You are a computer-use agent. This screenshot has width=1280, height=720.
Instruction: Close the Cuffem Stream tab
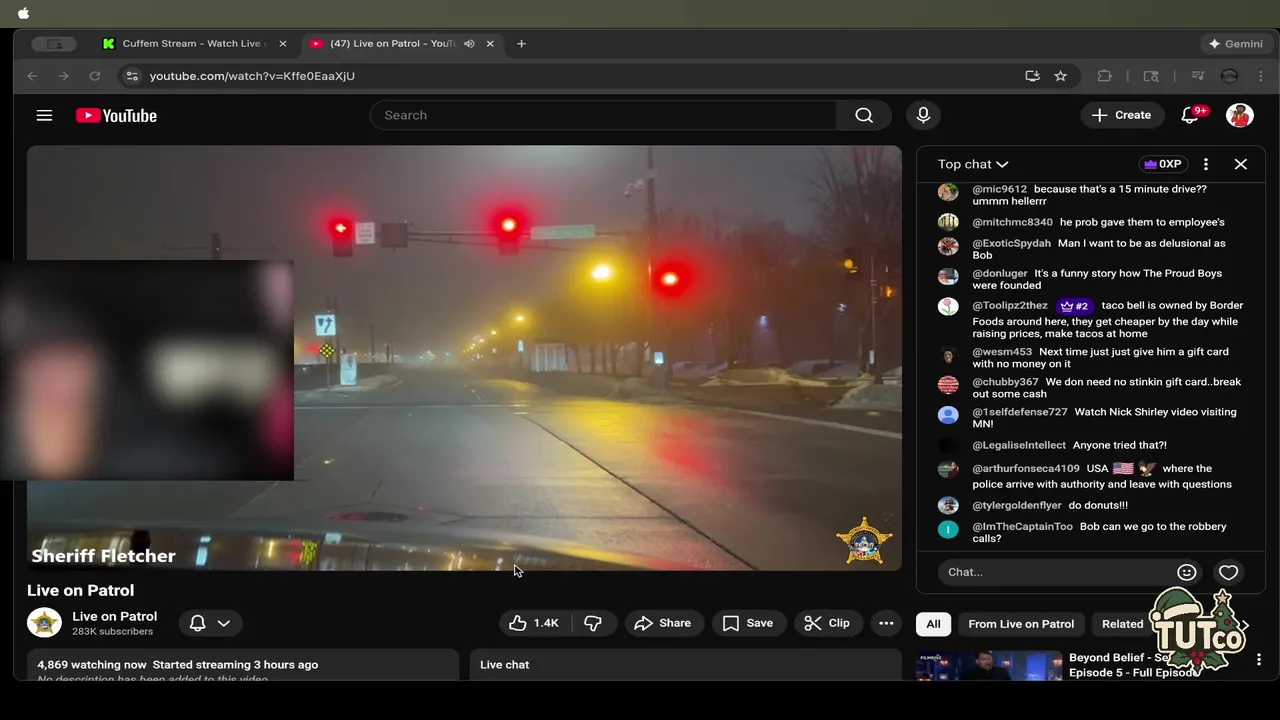(283, 44)
